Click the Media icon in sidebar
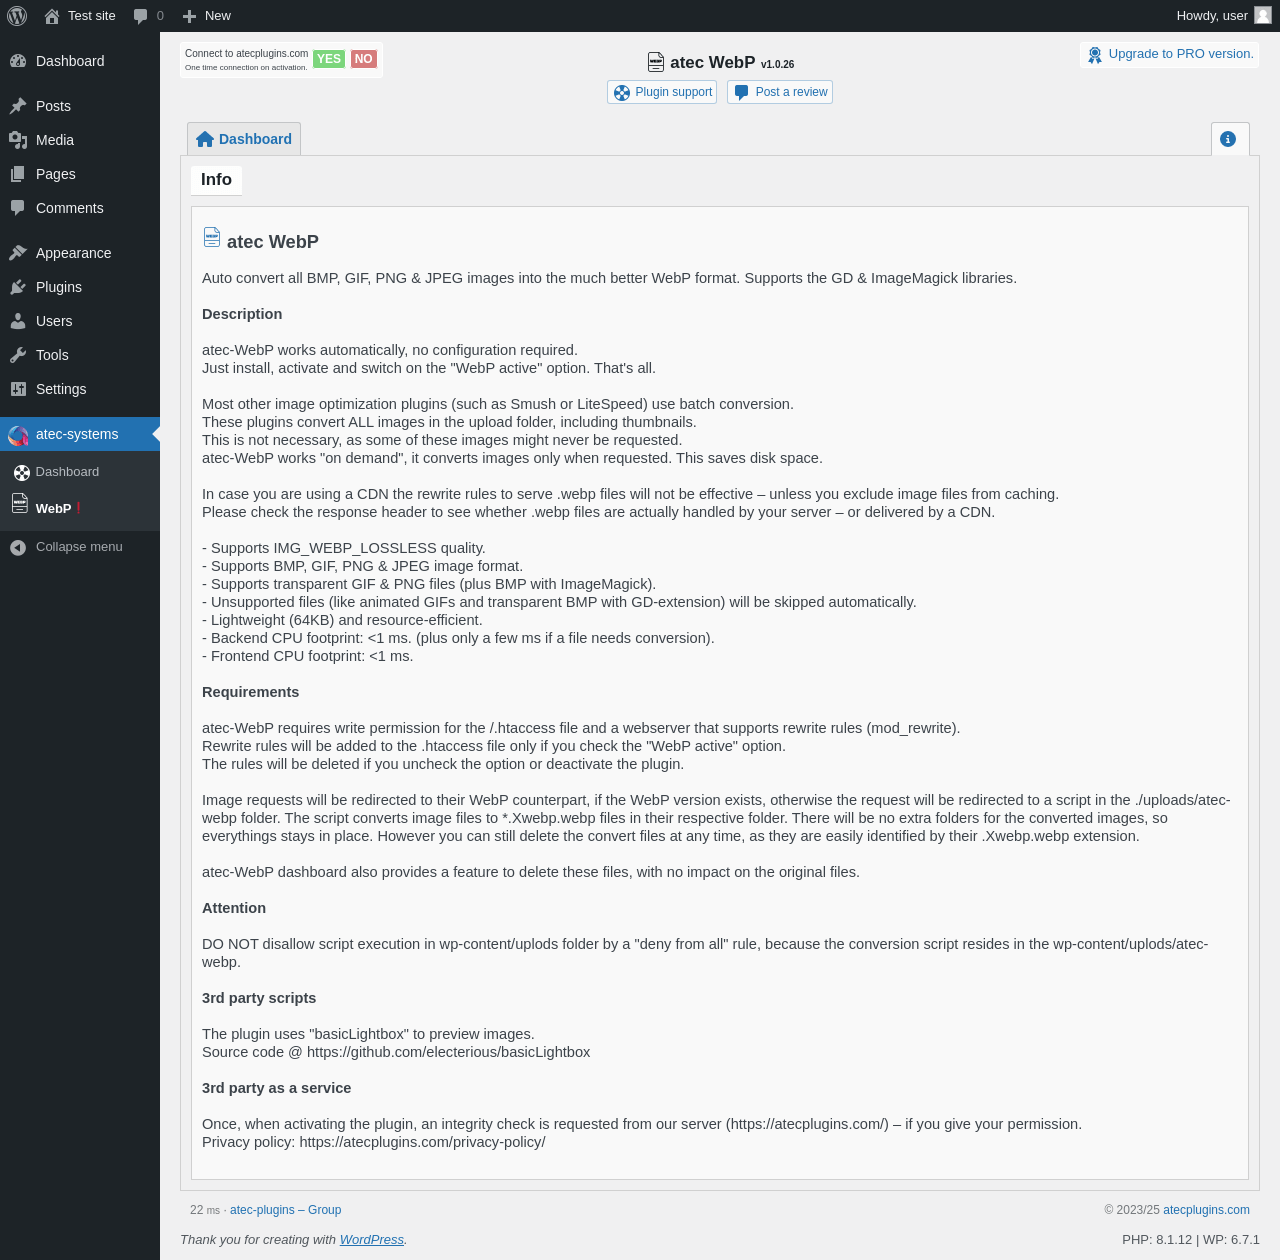This screenshot has width=1280, height=1260. [x=18, y=140]
